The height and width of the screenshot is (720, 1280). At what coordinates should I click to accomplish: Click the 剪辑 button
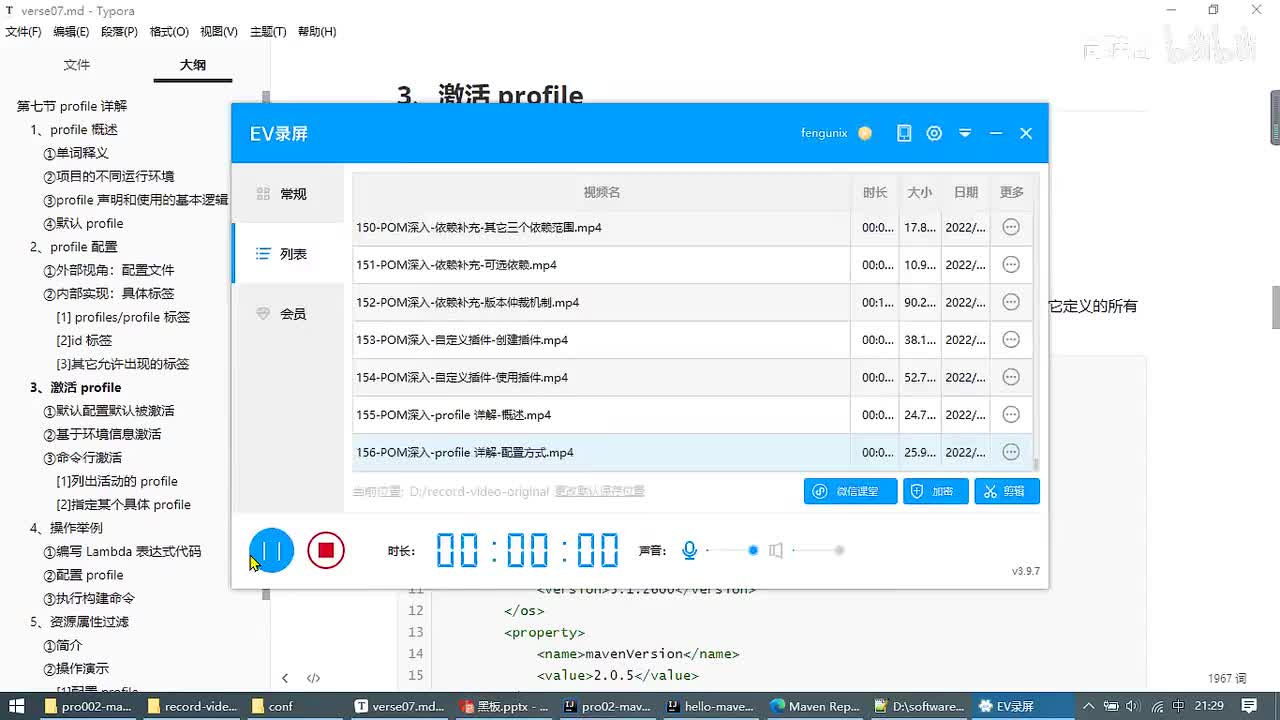pos(1007,491)
